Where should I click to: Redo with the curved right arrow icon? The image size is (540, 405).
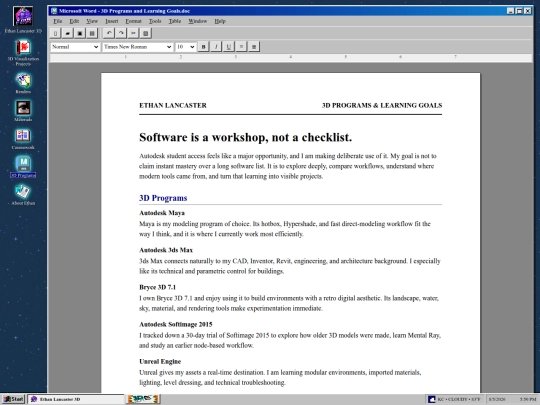tap(121, 33)
